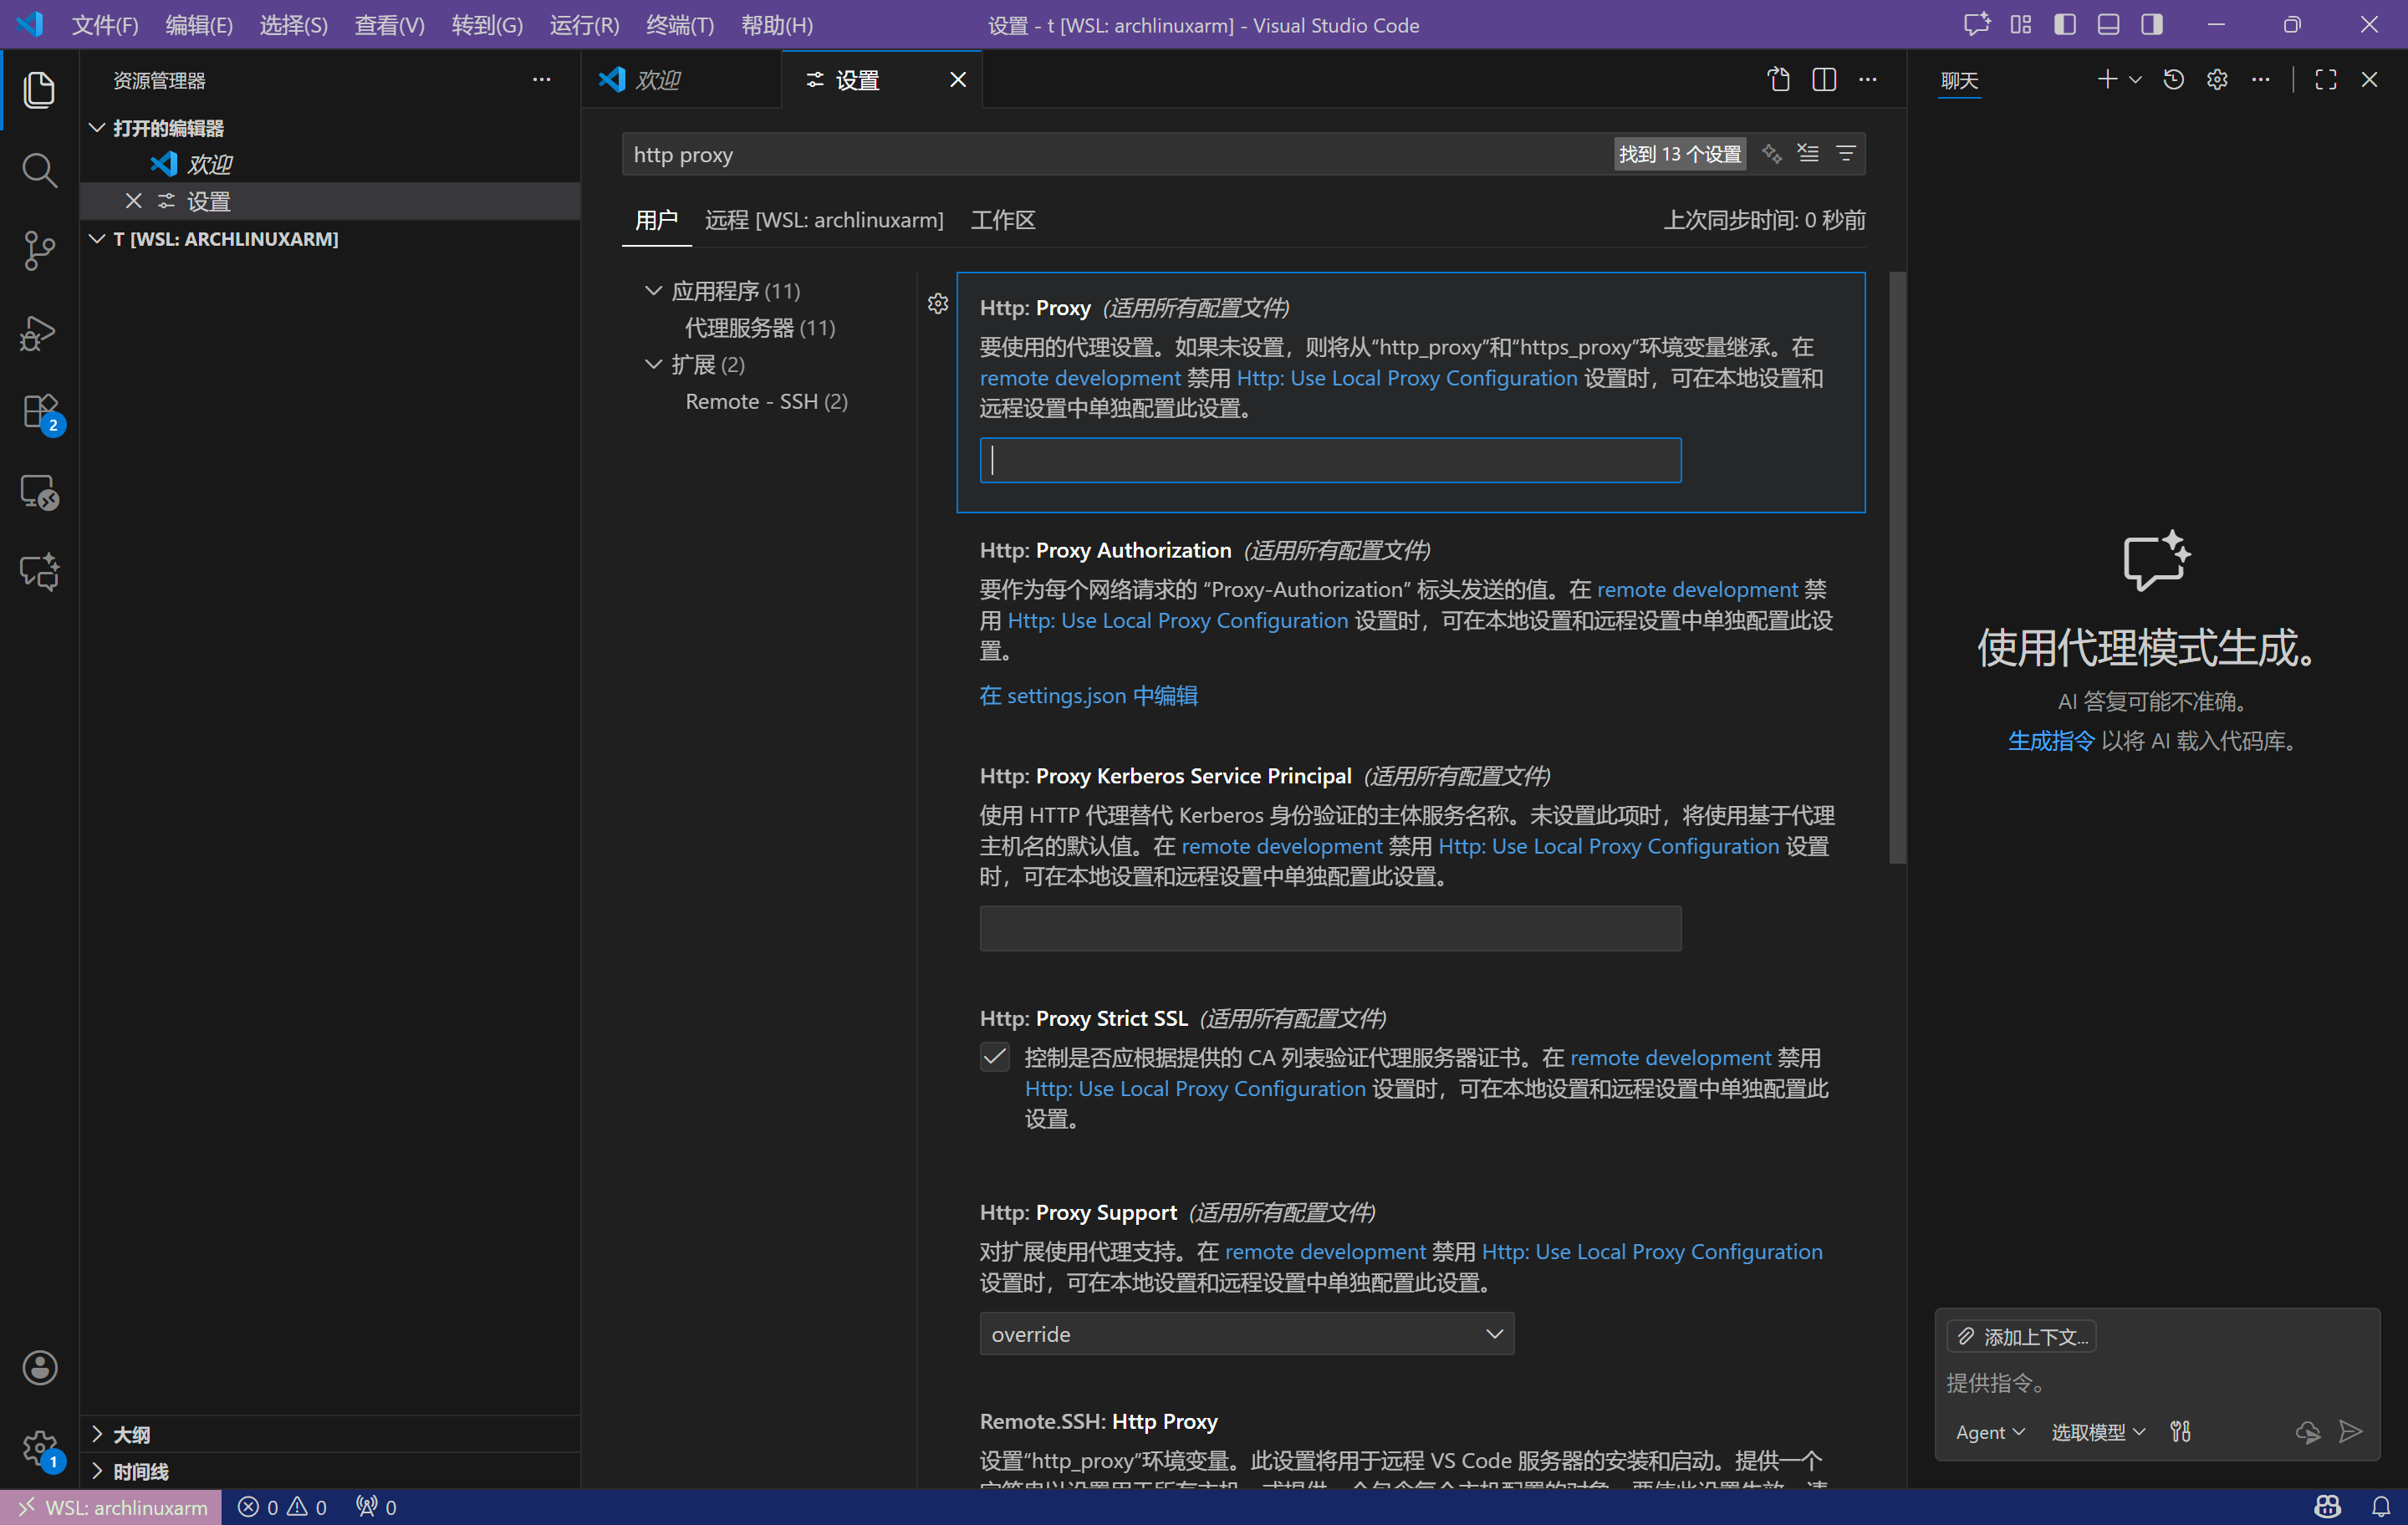Open the Source Control view
Viewport: 2408px width, 1525px height.
[x=39, y=250]
